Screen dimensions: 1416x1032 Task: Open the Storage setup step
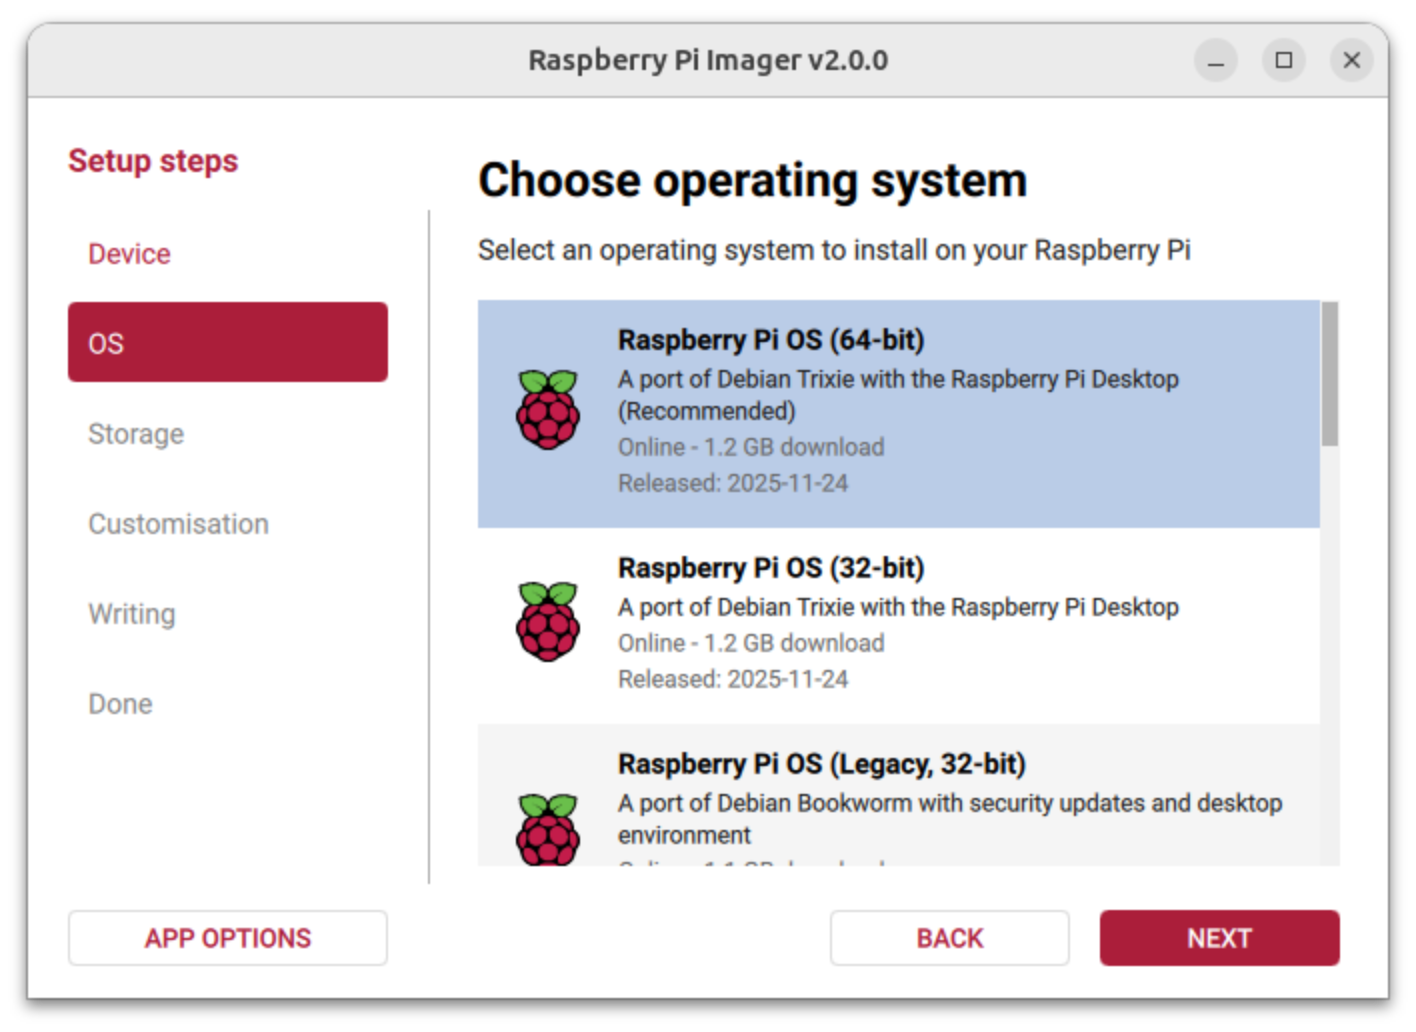point(136,434)
